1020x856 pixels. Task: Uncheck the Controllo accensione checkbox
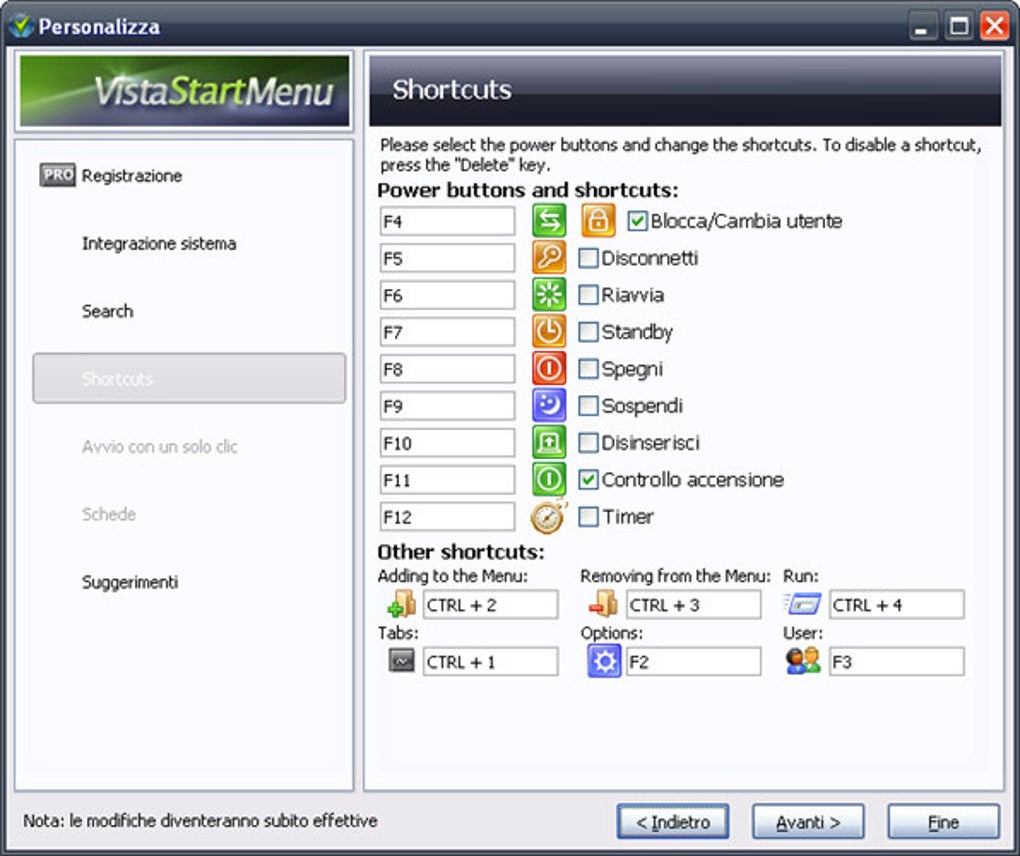588,480
